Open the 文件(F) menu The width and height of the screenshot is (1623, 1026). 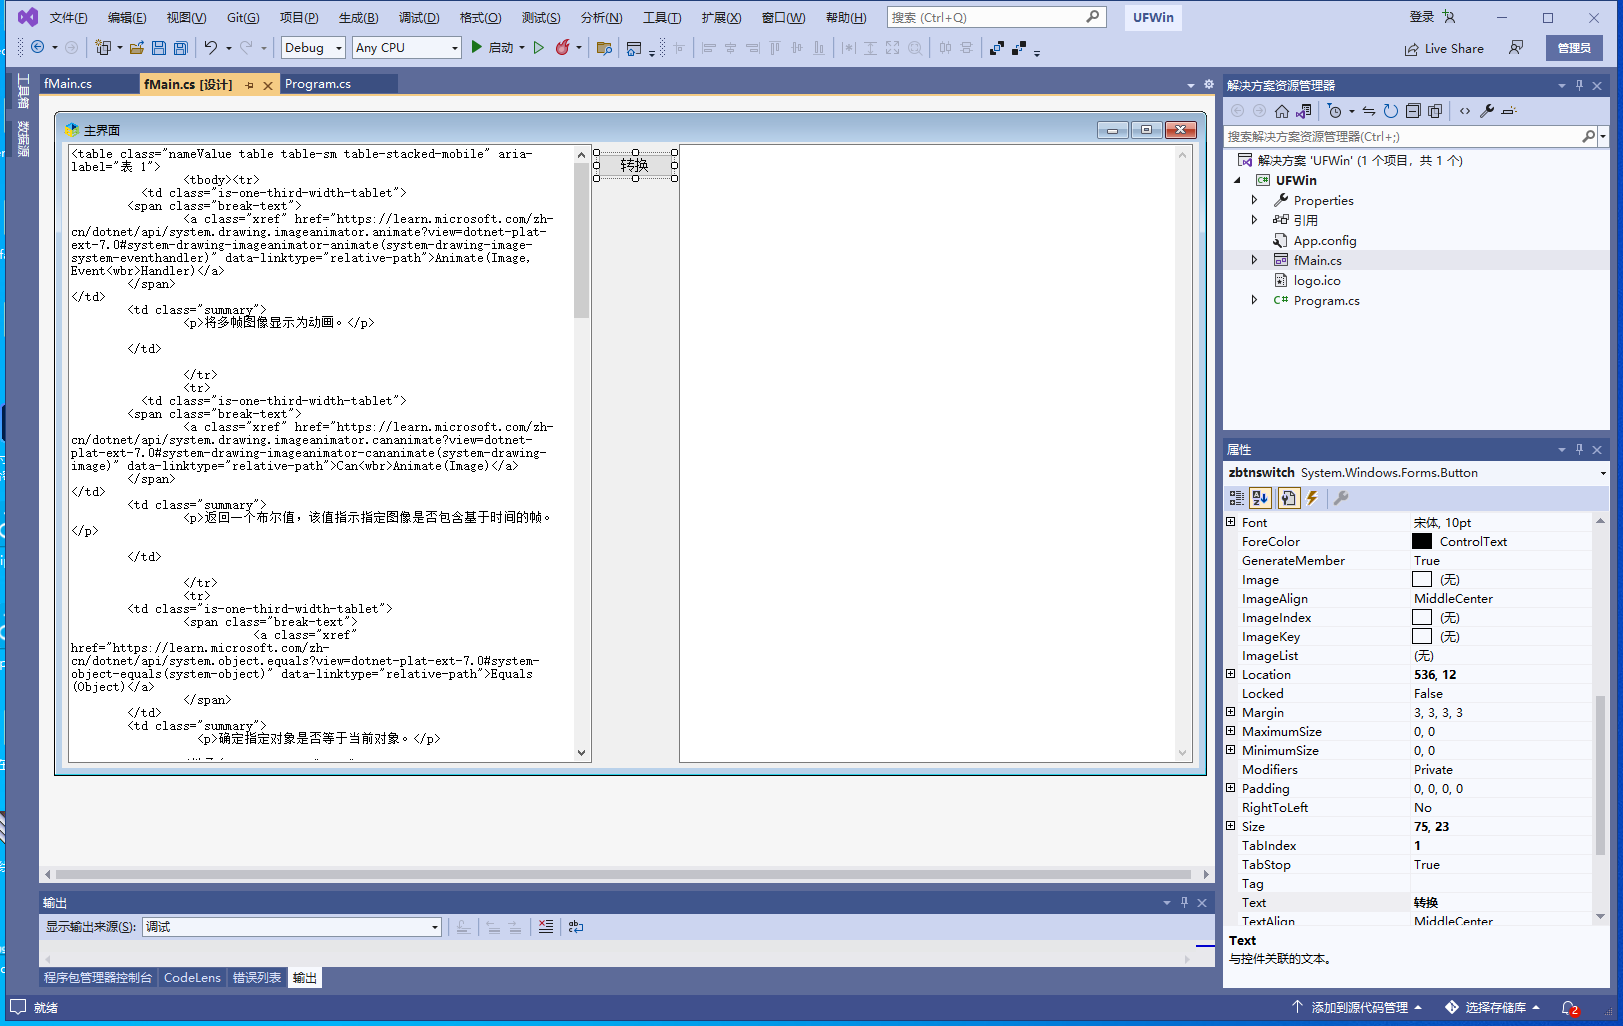click(69, 18)
